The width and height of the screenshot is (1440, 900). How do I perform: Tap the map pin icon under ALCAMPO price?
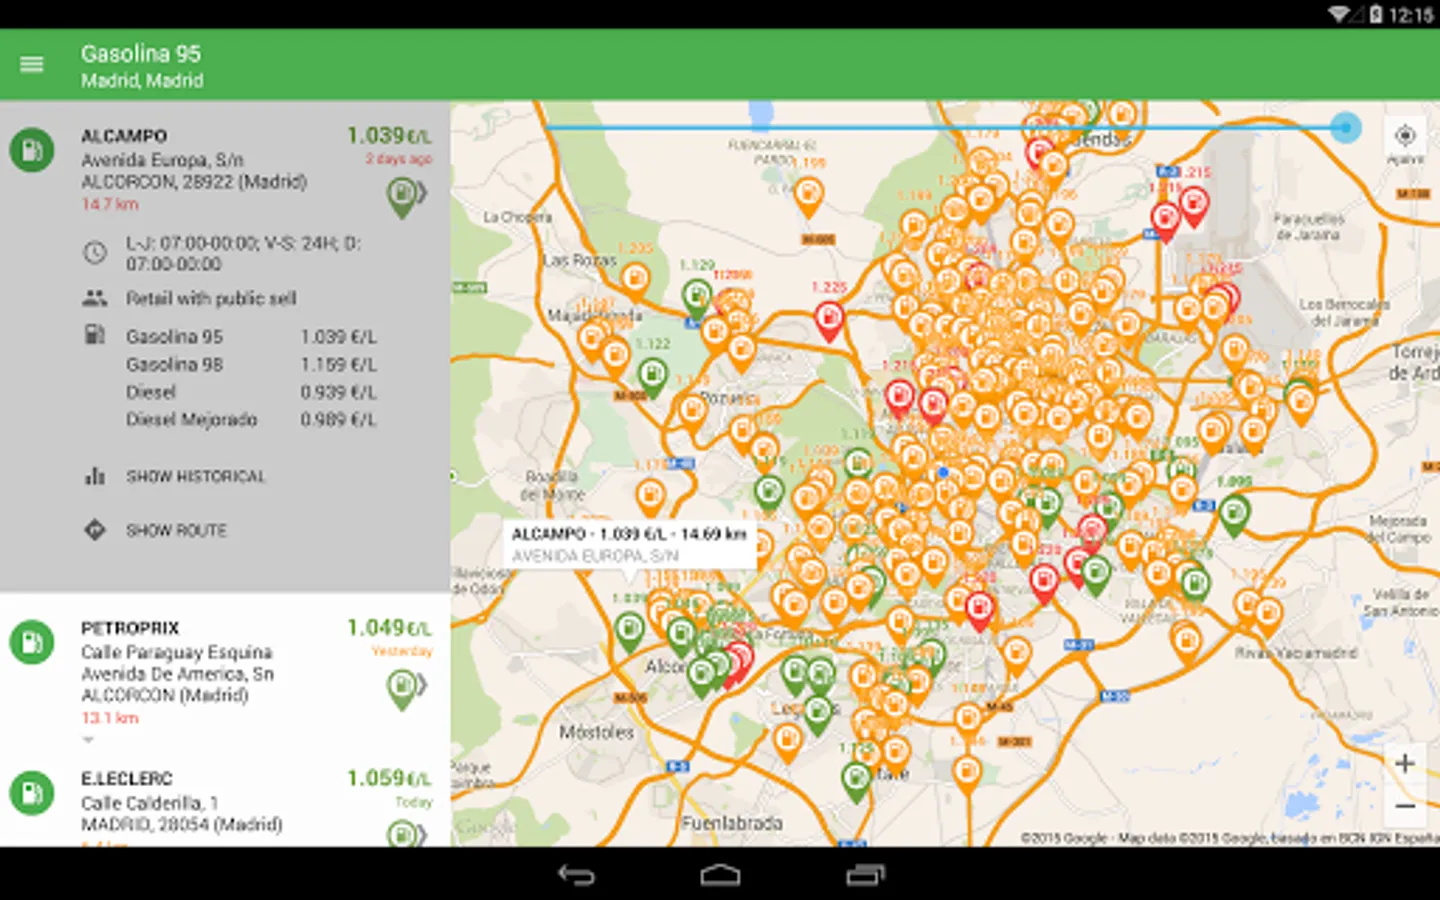tap(403, 196)
